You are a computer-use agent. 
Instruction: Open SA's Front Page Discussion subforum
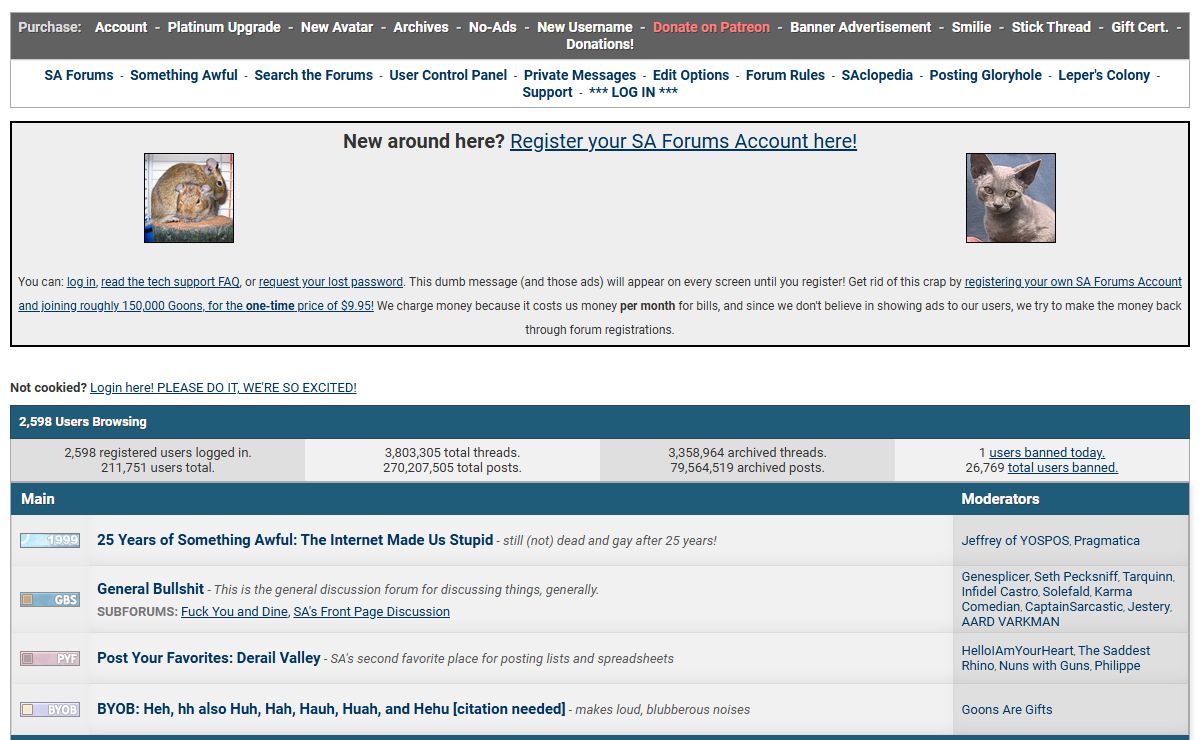tap(371, 612)
